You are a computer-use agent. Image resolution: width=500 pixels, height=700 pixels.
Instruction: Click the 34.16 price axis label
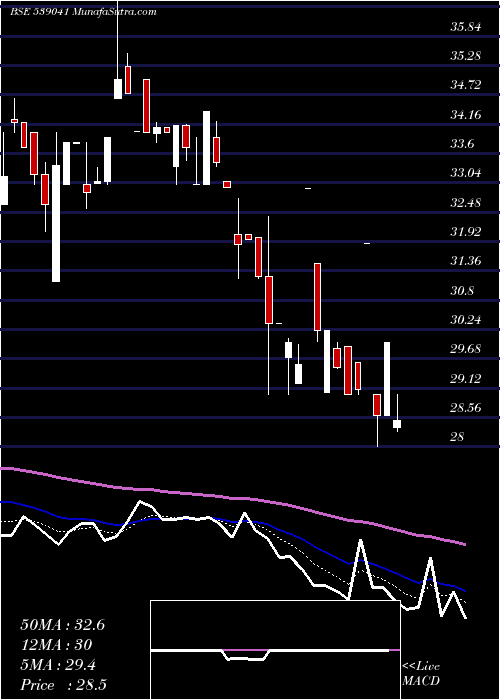[466, 115]
